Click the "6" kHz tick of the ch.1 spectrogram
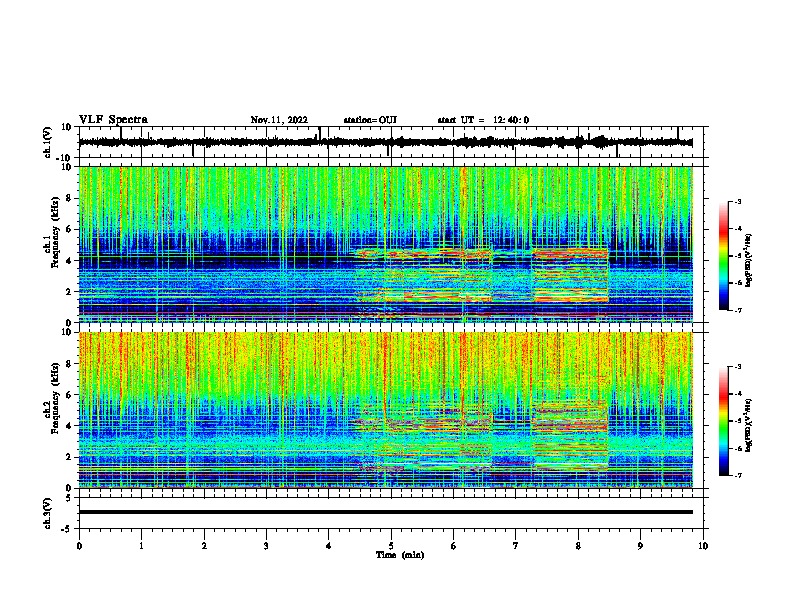This screenshot has height=612, width=792. coord(69,229)
